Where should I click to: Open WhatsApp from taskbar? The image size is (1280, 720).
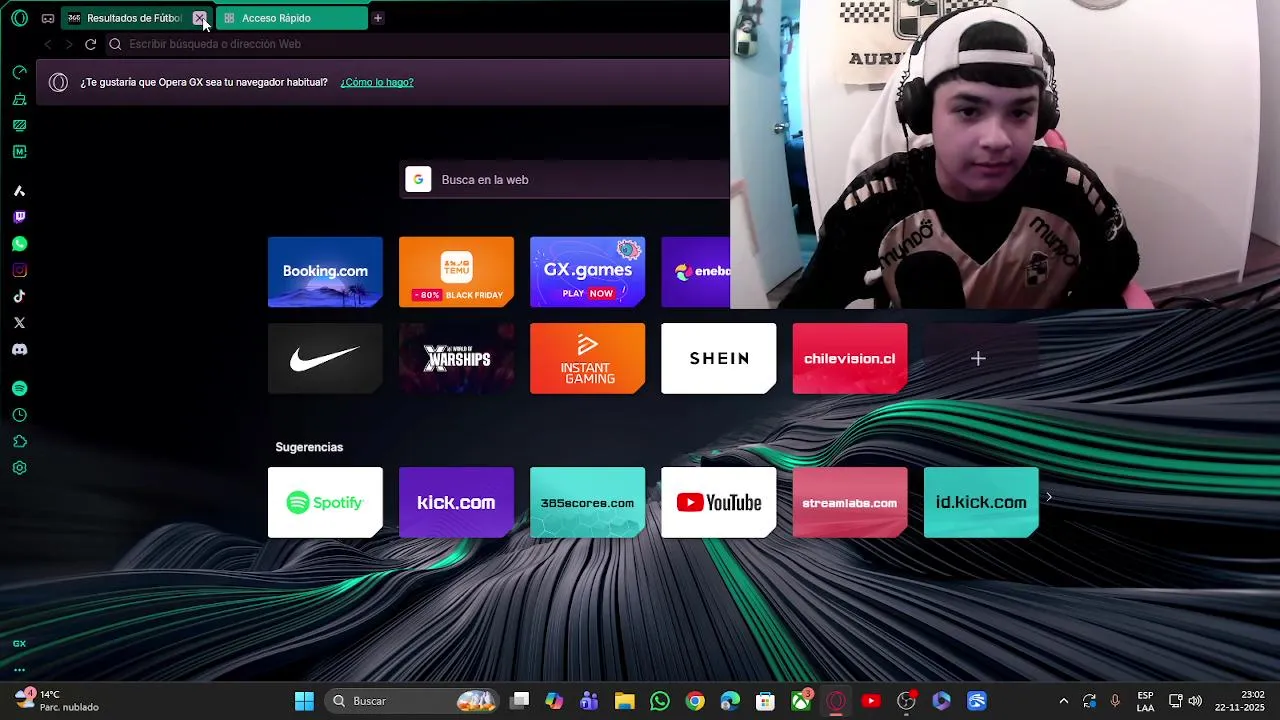click(660, 701)
